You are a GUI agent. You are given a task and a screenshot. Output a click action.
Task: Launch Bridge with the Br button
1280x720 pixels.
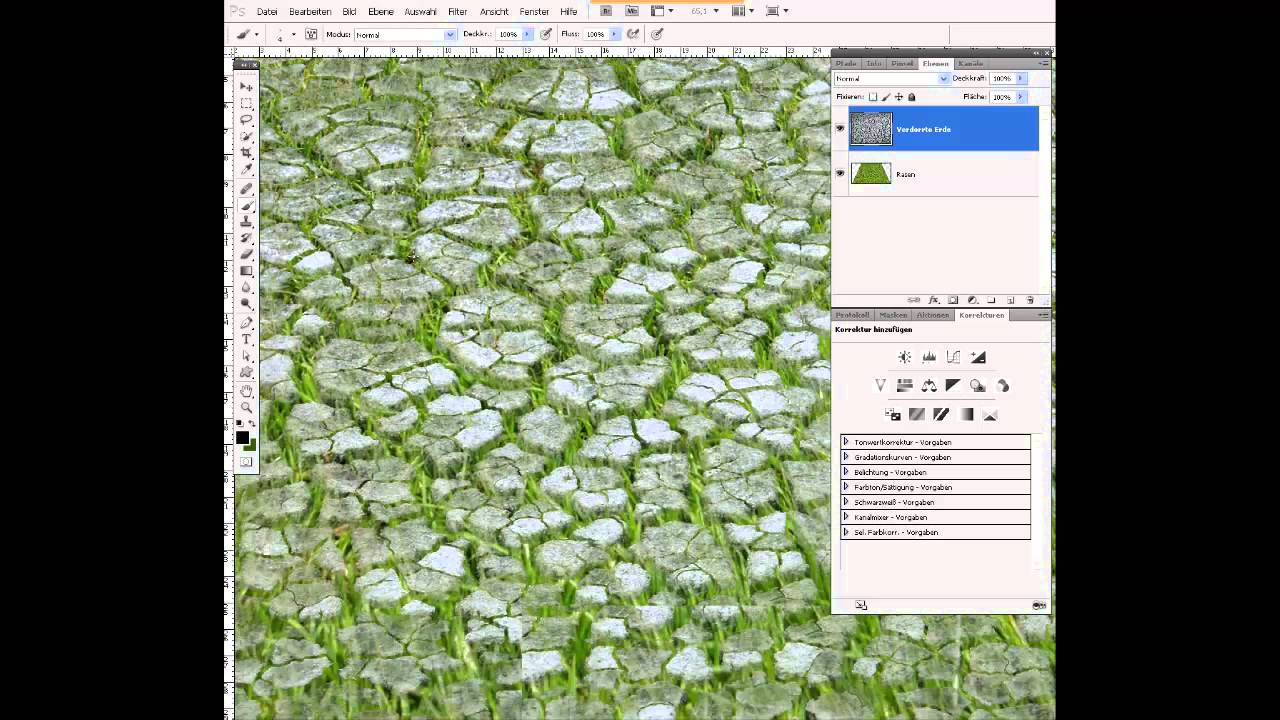pos(606,11)
